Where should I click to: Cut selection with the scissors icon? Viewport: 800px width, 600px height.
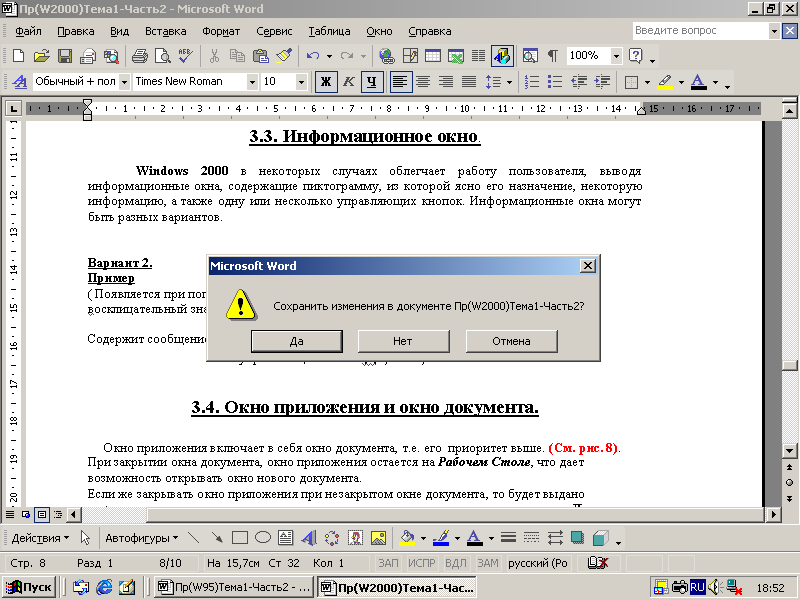click(x=214, y=56)
